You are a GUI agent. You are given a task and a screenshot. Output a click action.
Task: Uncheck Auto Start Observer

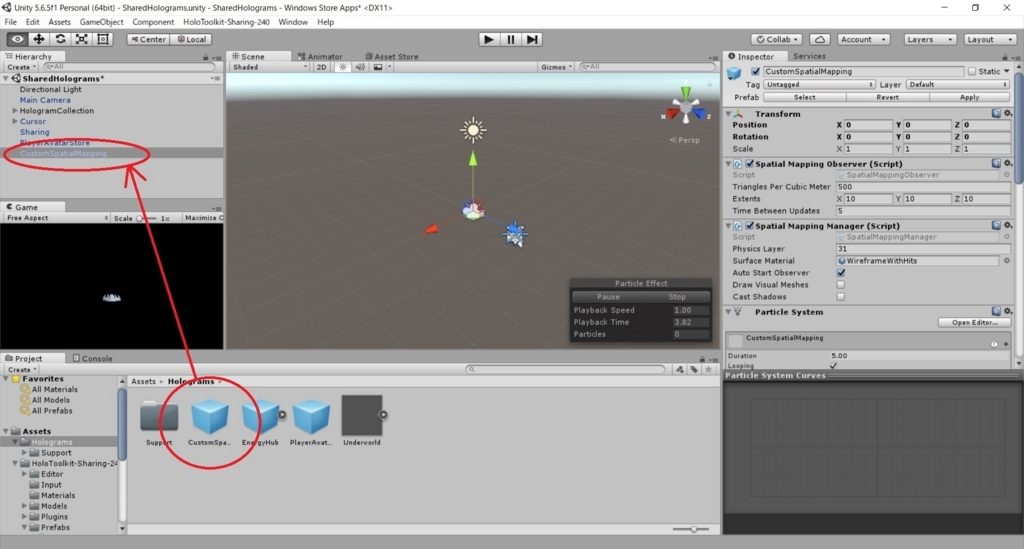841,273
